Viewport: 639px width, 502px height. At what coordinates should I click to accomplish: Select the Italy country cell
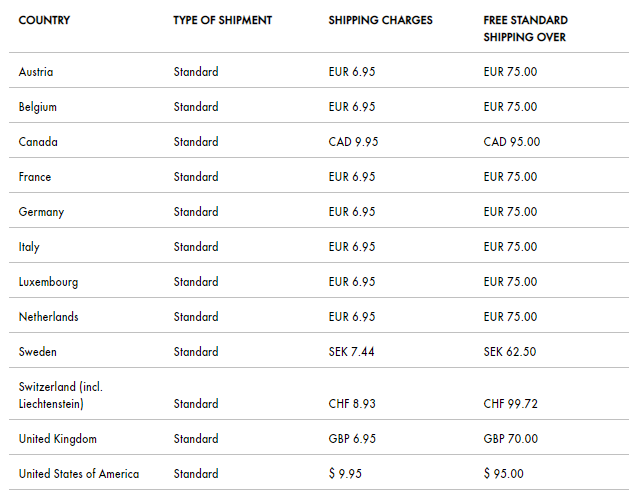point(29,247)
